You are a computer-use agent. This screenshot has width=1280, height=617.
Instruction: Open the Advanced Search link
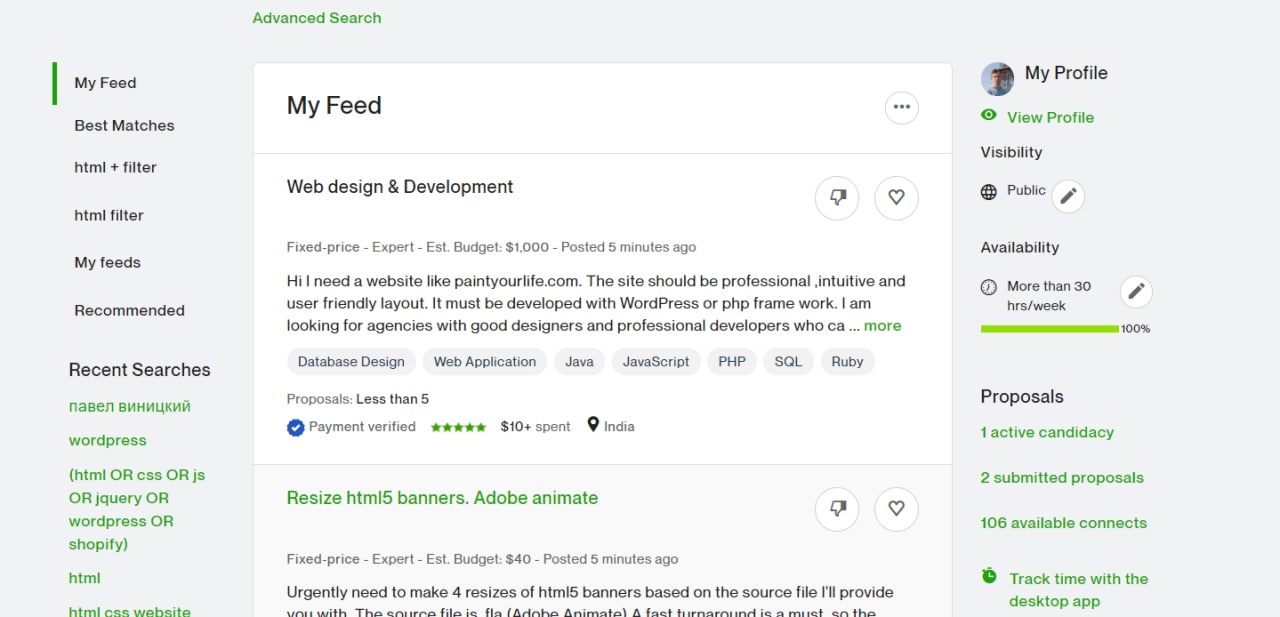pos(316,18)
